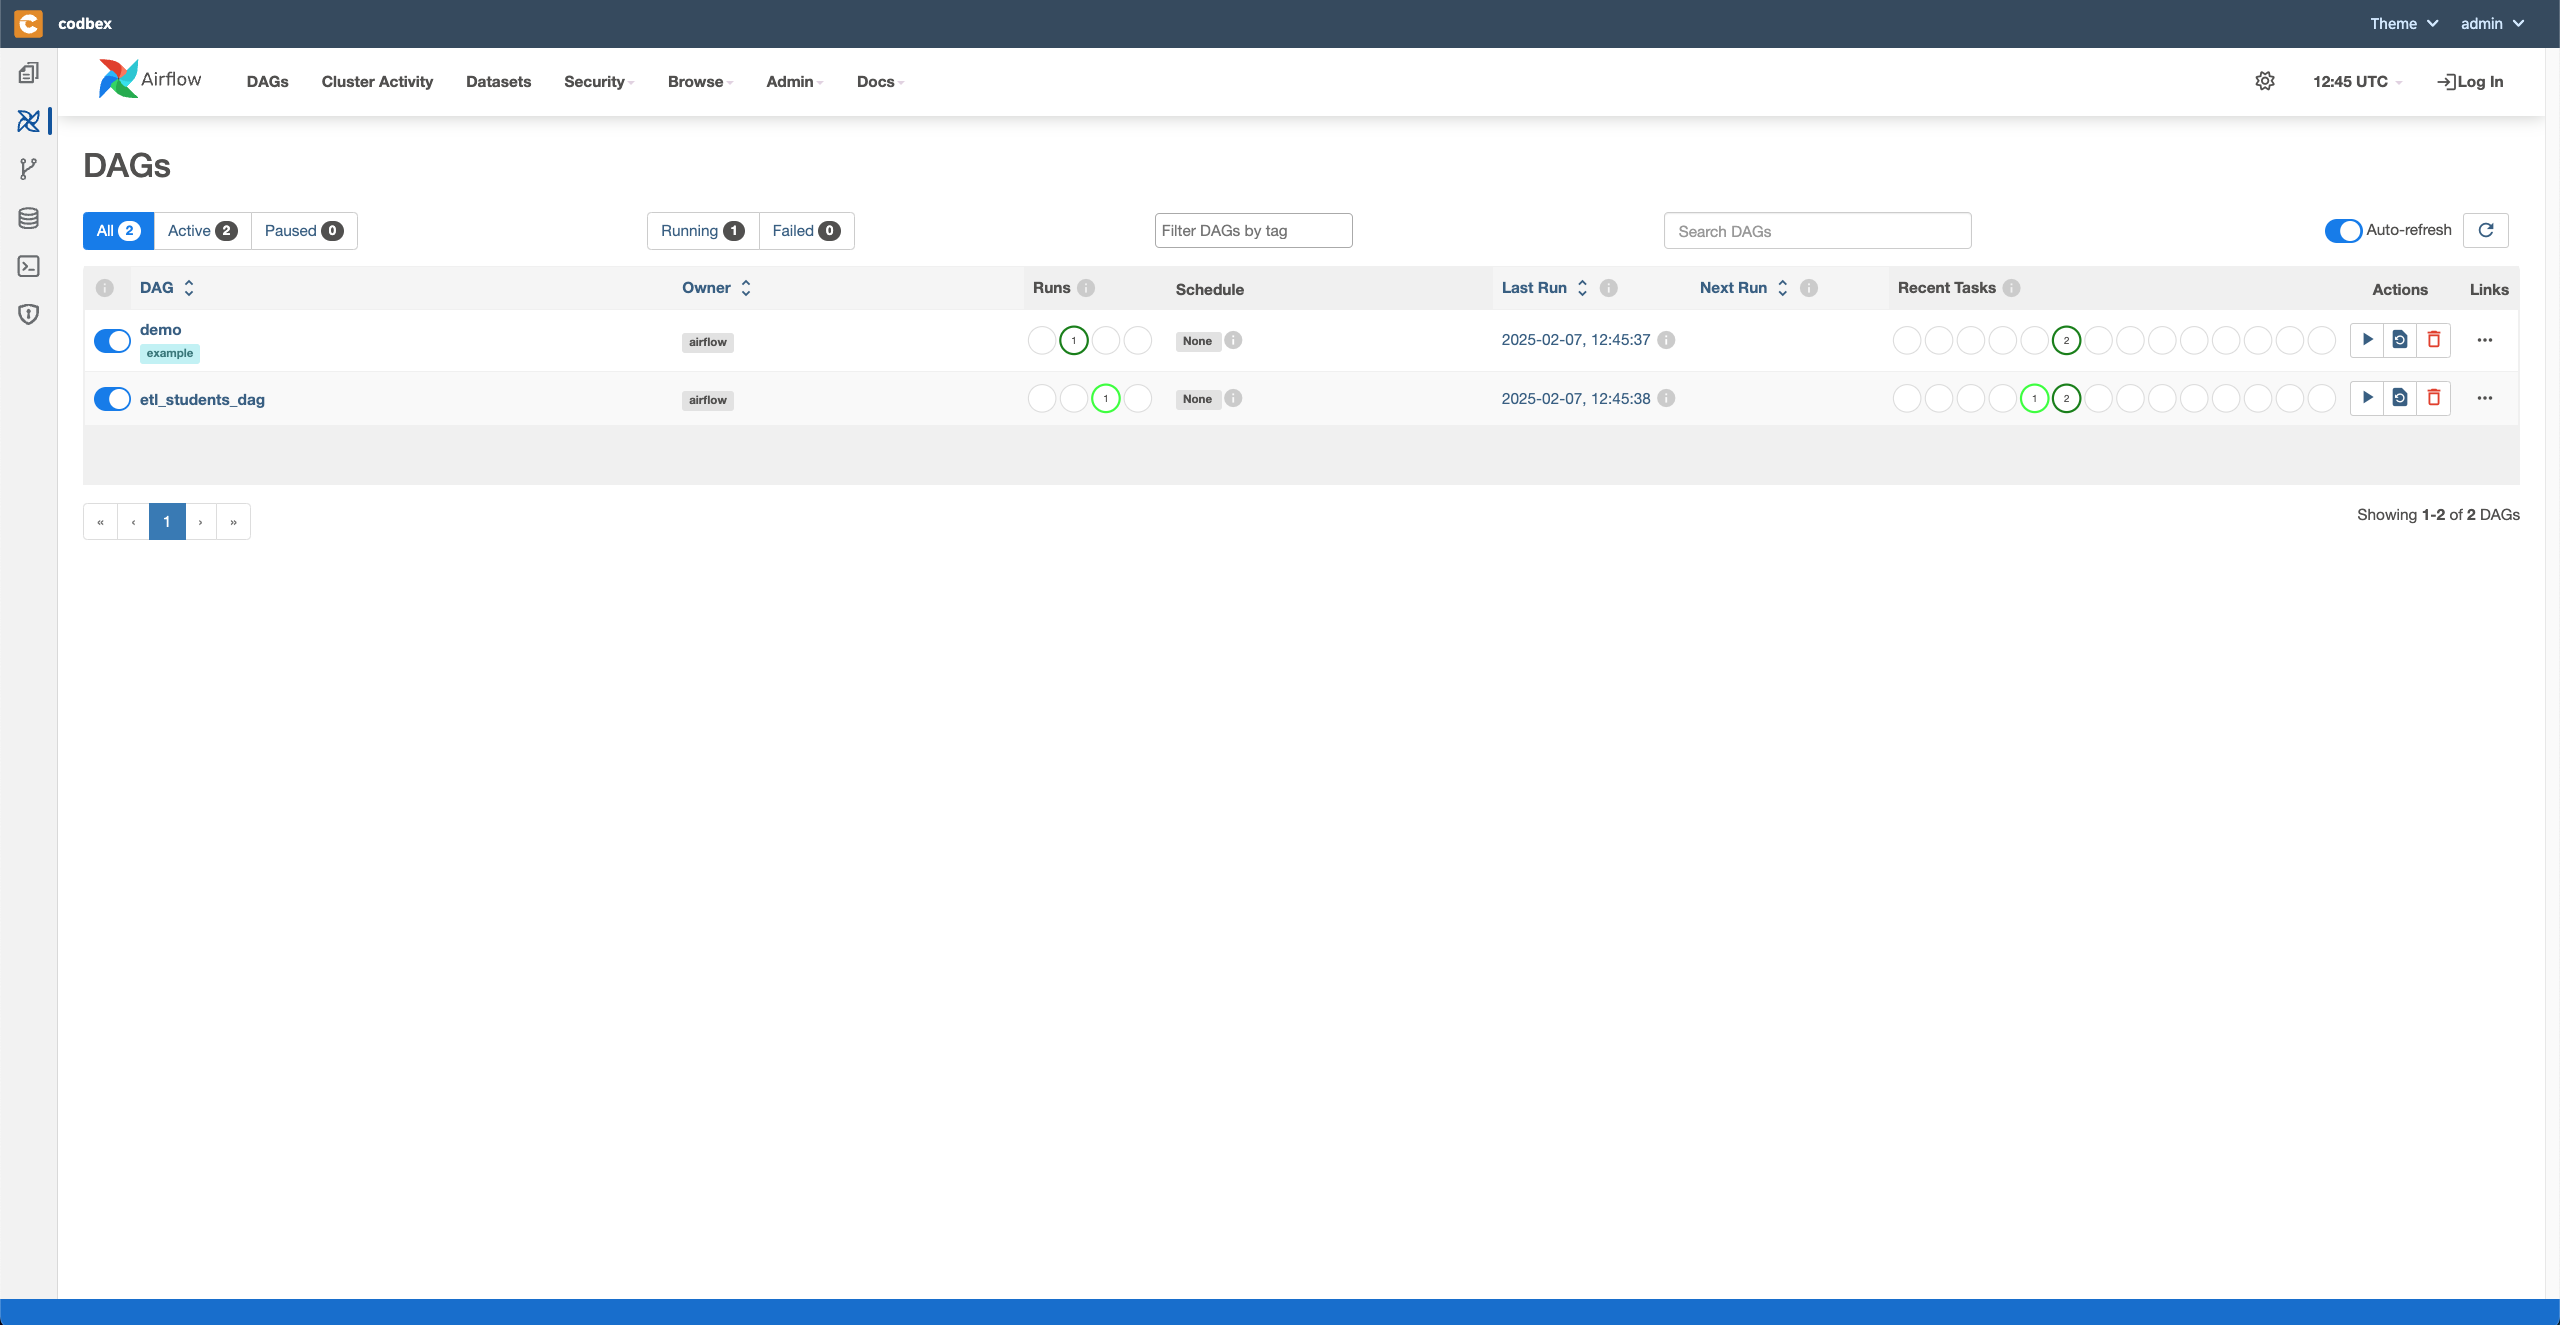Click the trigger run icon for etl_students_dag
Viewport: 2560px width, 1325px height.
pyautogui.click(x=2367, y=397)
